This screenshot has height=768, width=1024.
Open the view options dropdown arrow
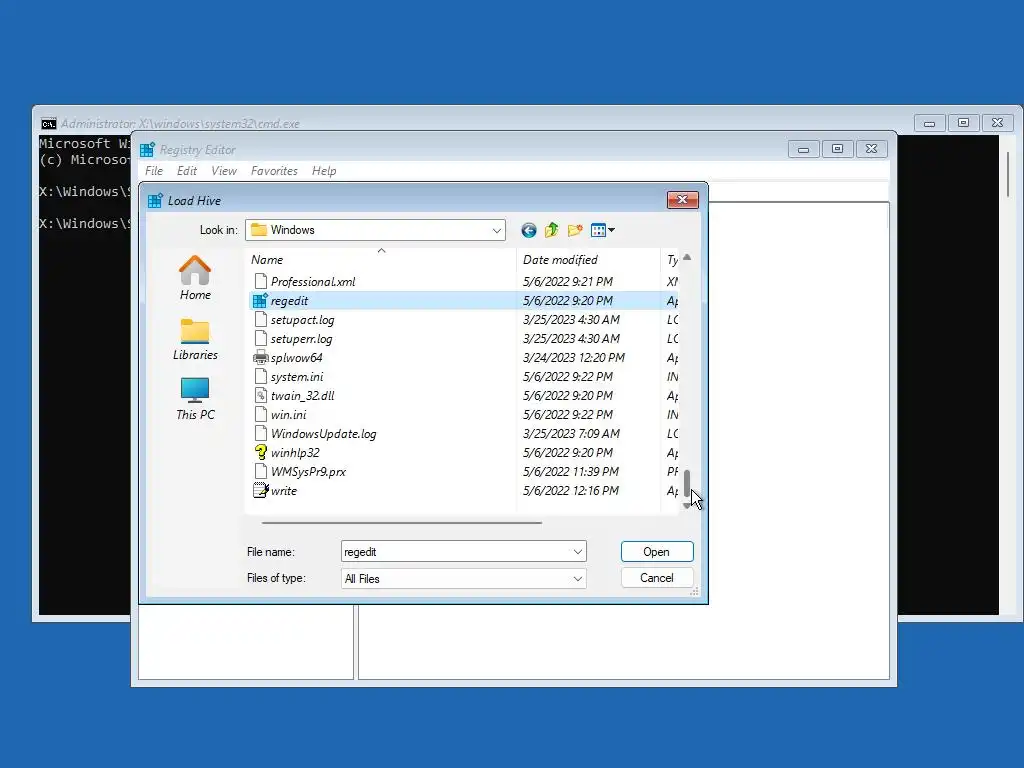[612, 230]
